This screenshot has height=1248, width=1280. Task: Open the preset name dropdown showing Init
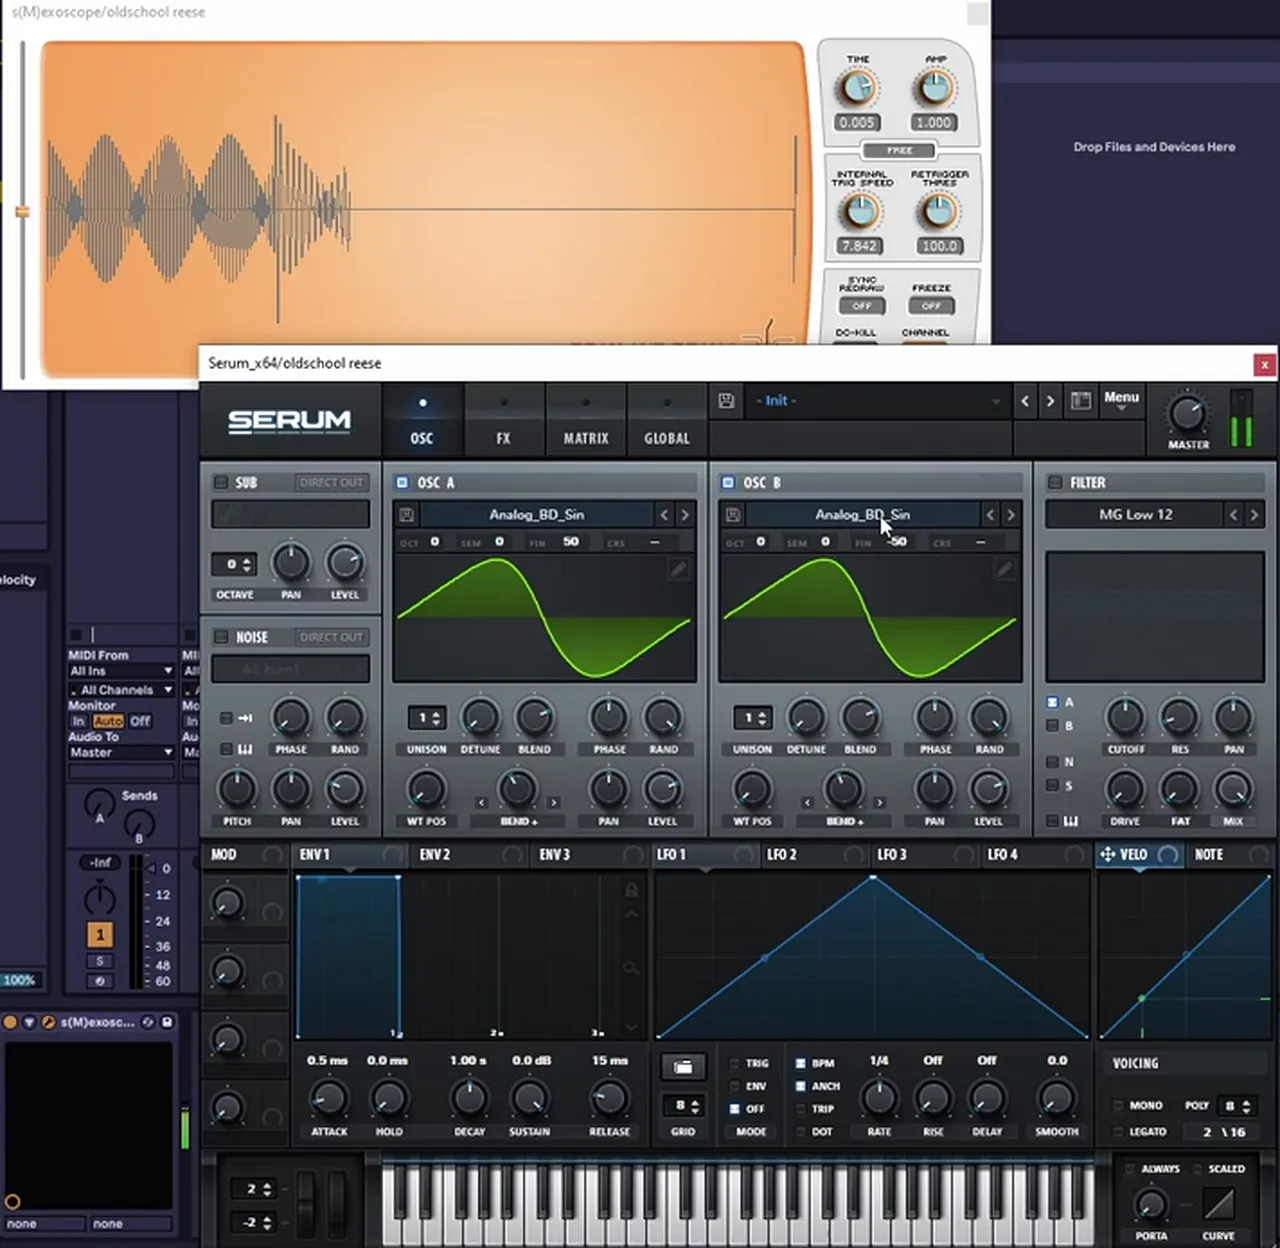877,401
